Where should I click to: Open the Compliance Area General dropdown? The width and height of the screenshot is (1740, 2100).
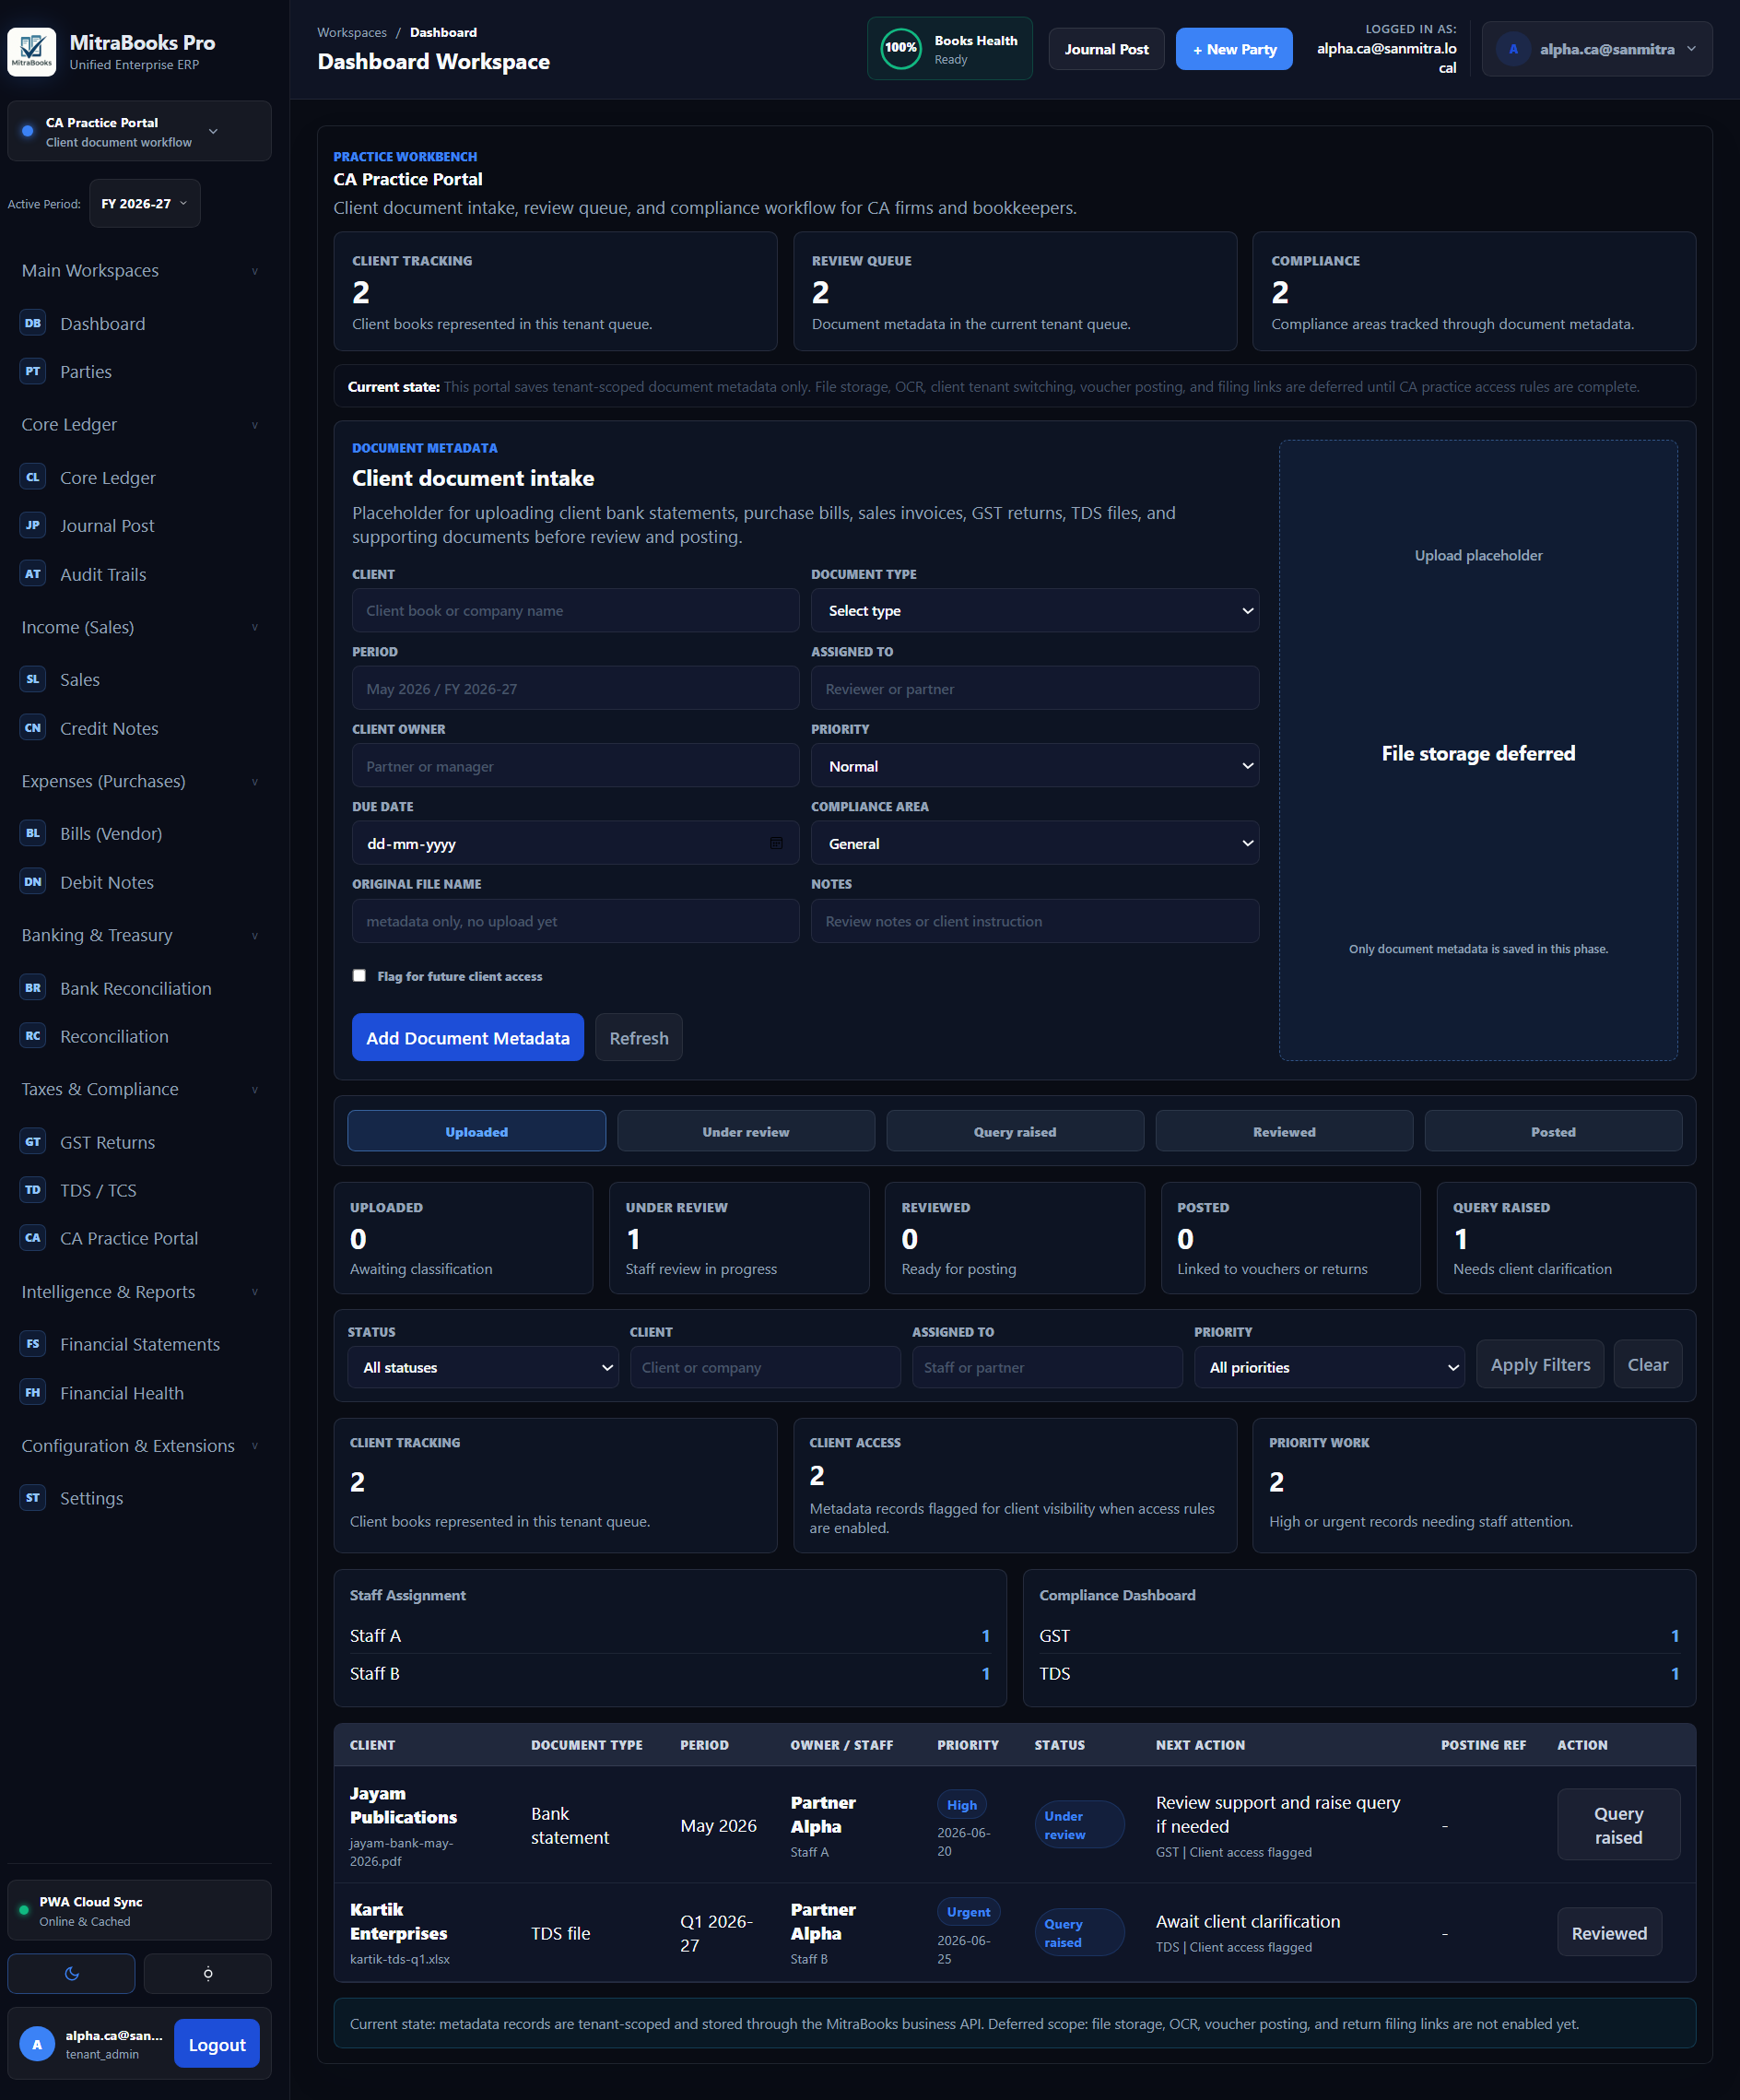coord(1034,843)
